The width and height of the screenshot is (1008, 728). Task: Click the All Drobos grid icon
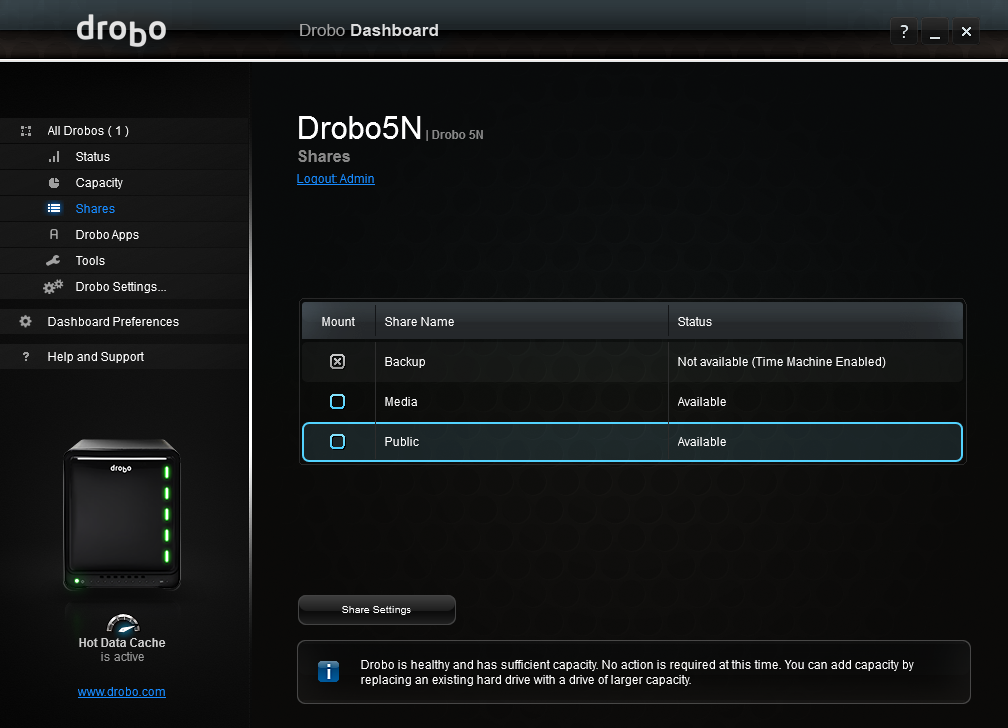(26, 131)
